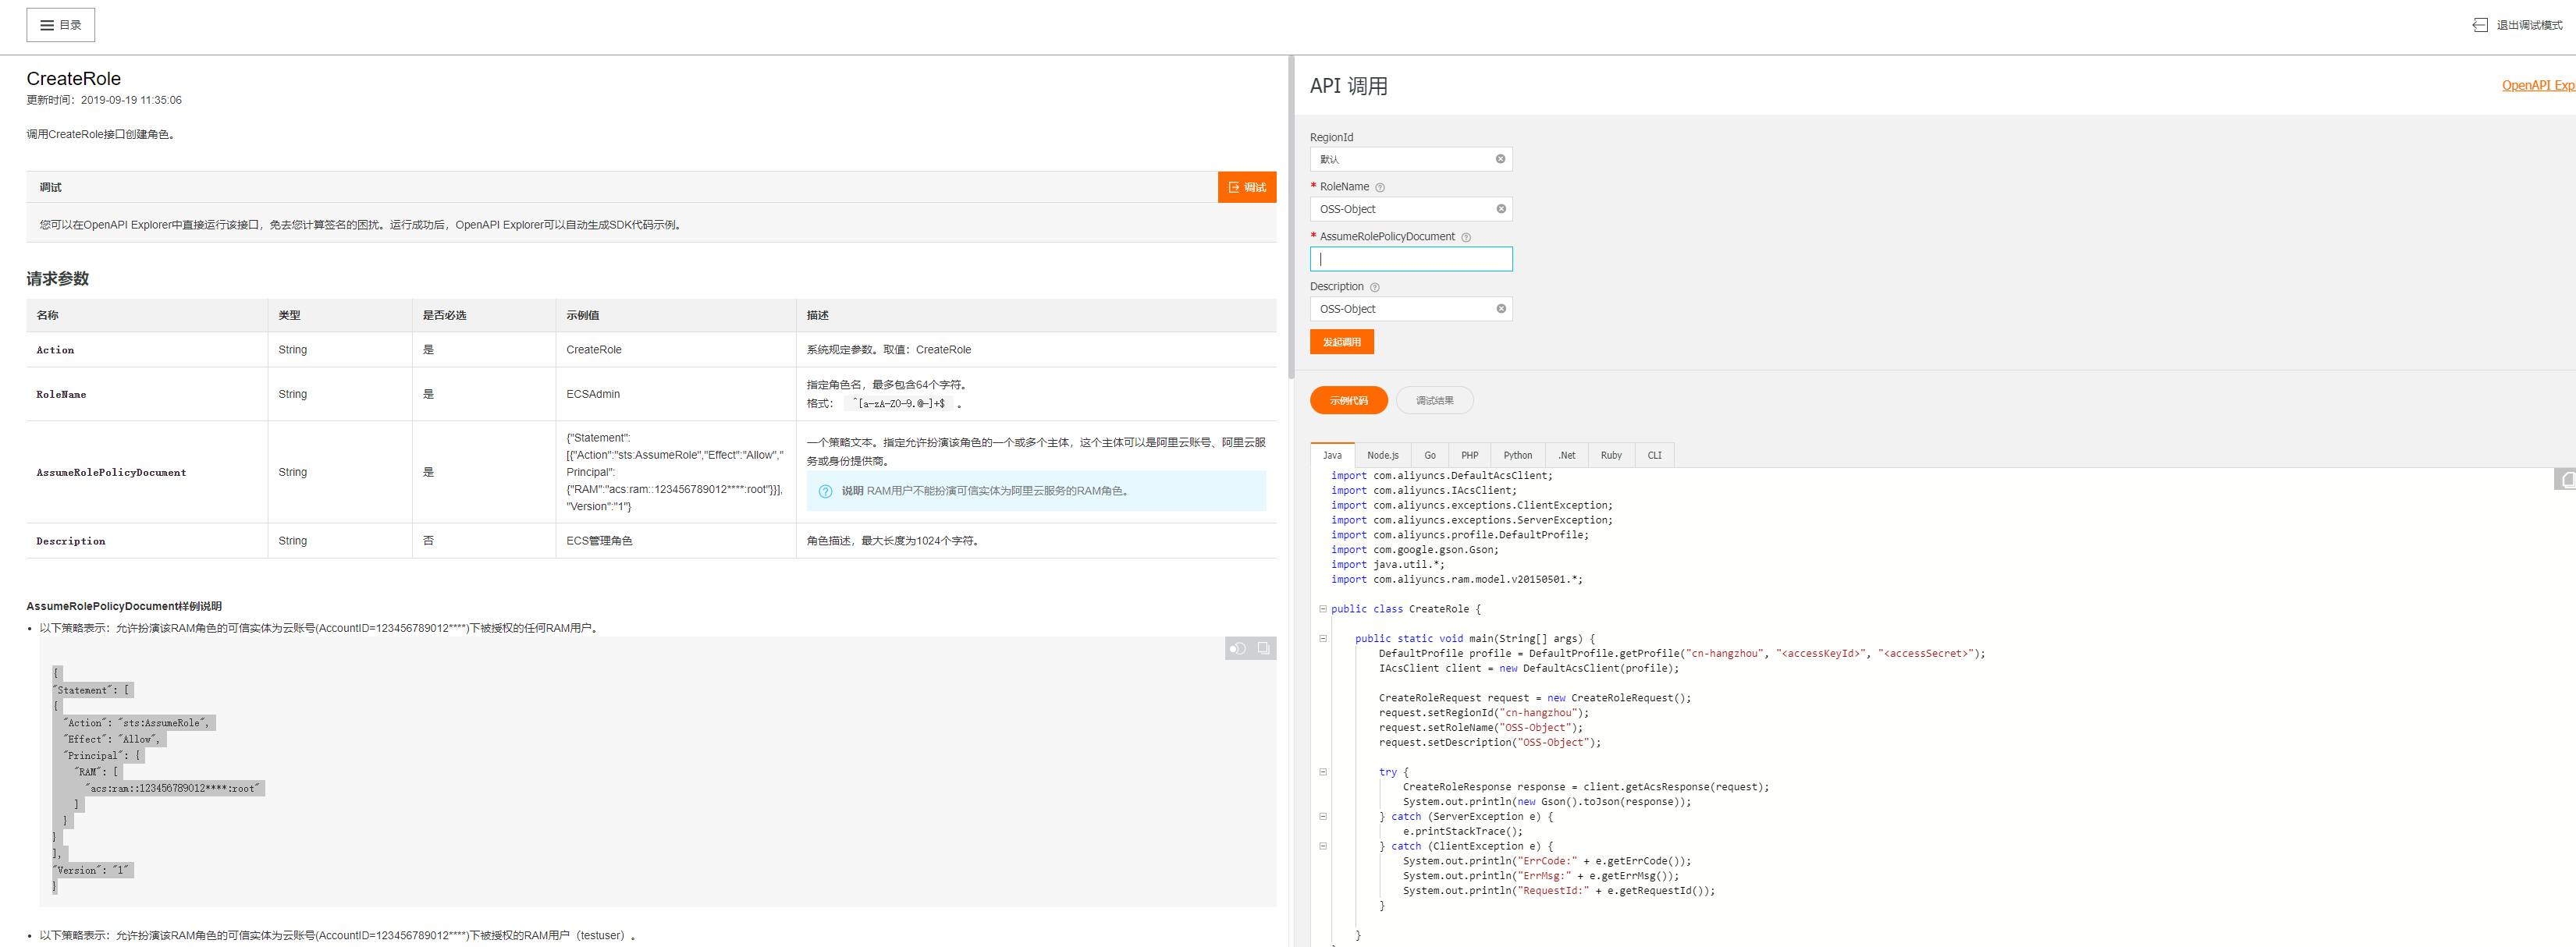Switch to the Node.js code tab
The height and width of the screenshot is (947, 2576).
(1382, 455)
